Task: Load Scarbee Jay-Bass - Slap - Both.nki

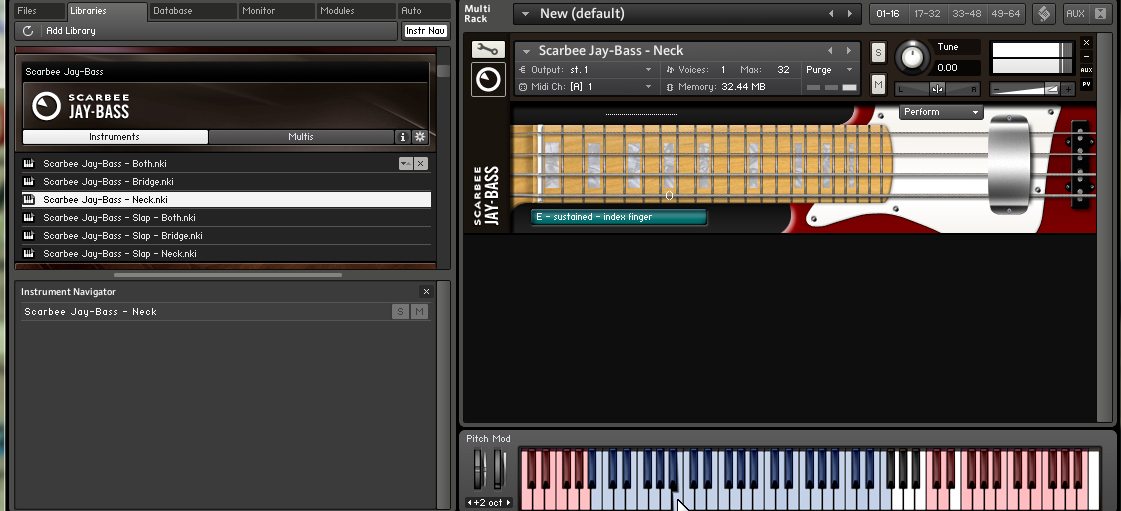Action: [x=226, y=218]
